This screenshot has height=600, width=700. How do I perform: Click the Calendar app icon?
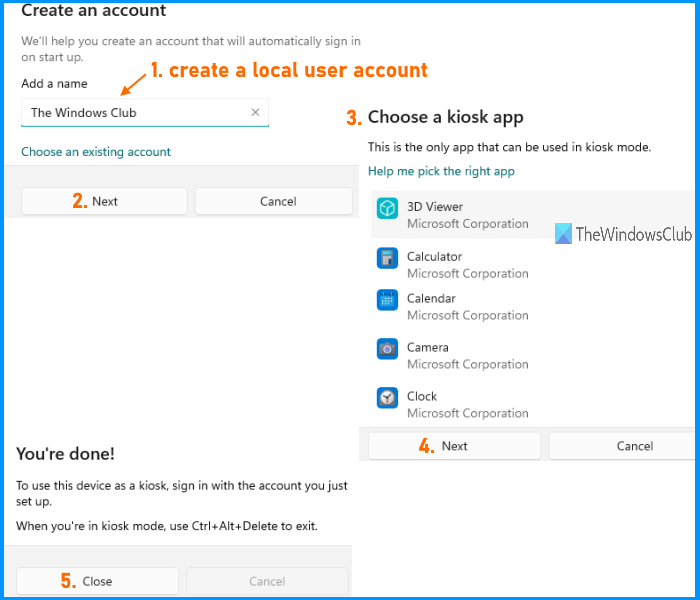(x=387, y=300)
